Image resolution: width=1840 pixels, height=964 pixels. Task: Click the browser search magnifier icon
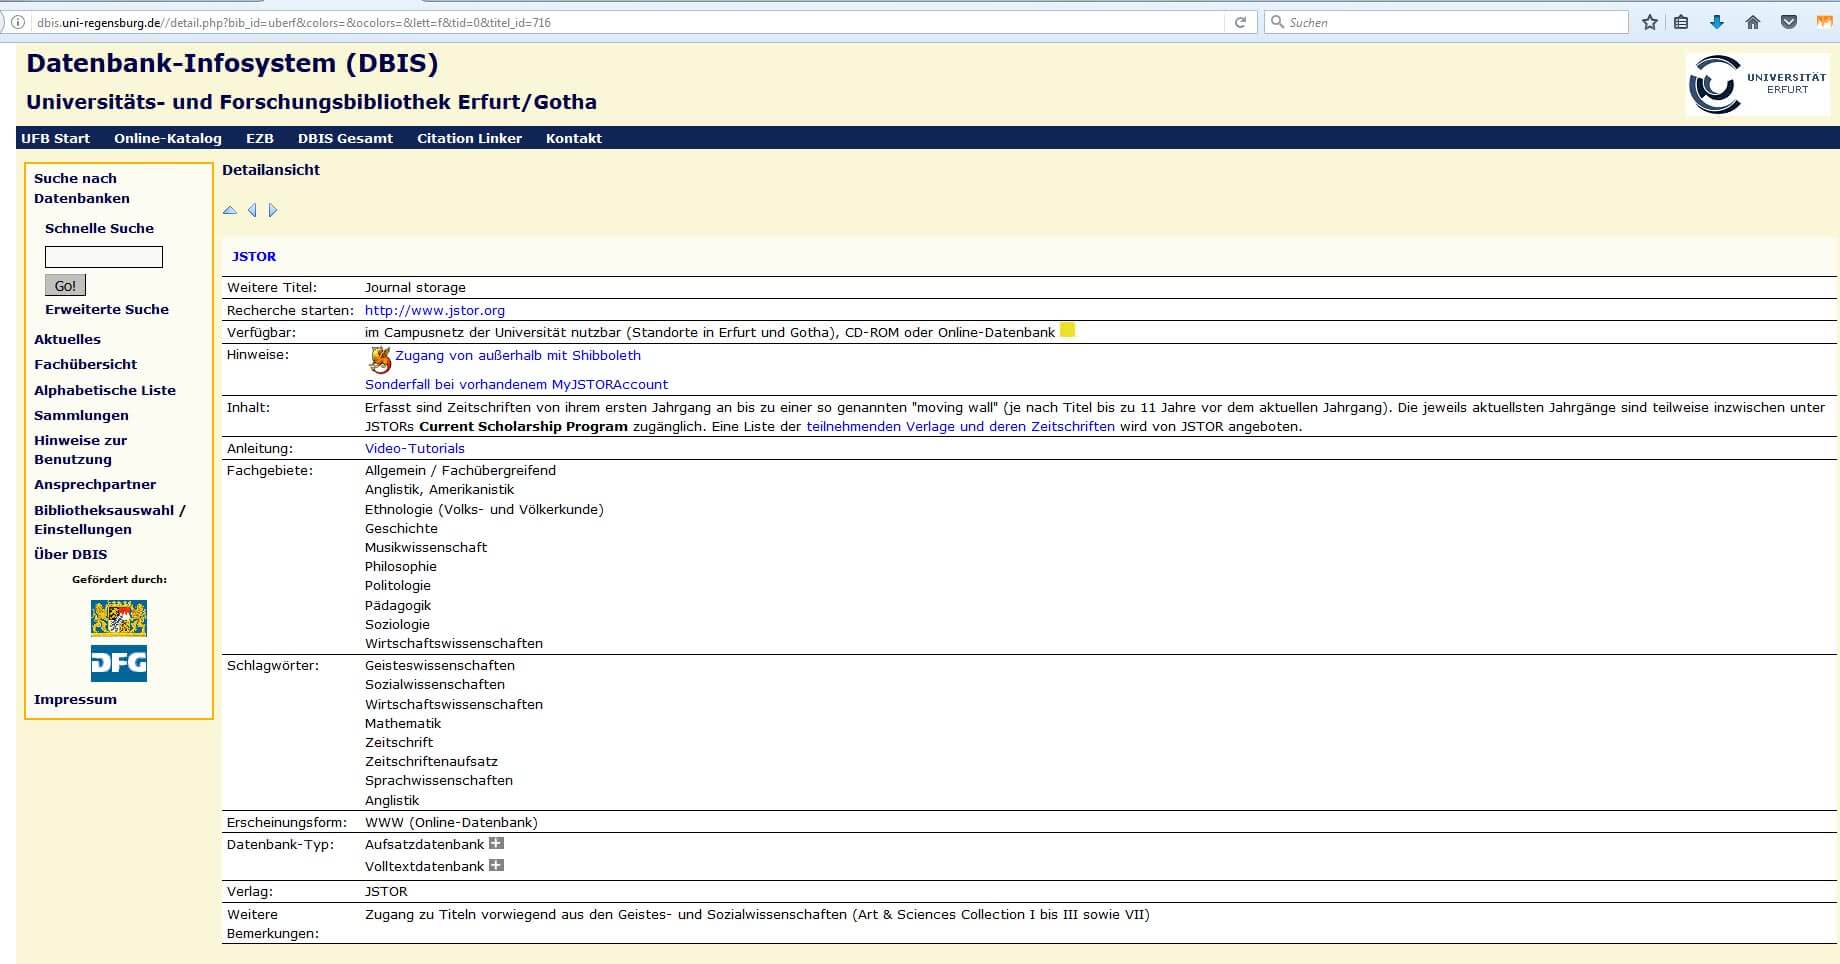tap(1277, 22)
